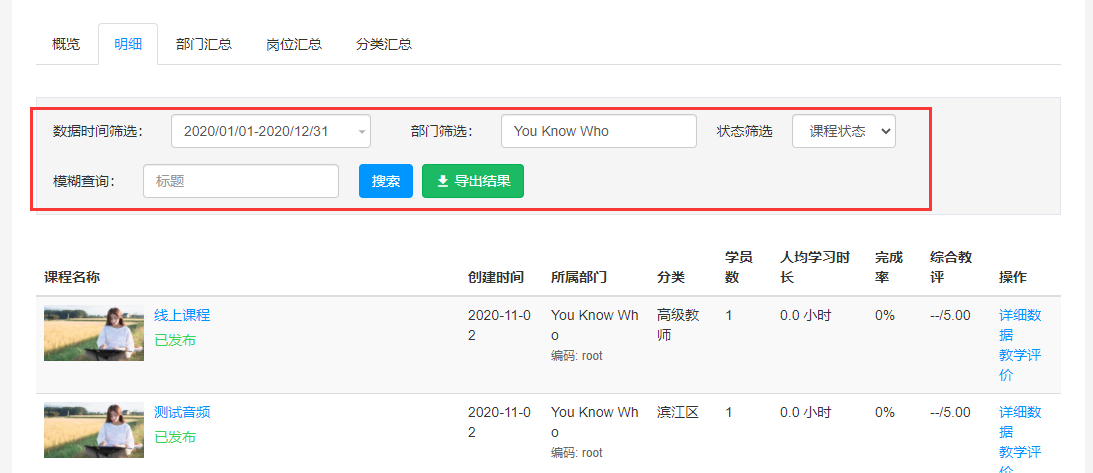
Task: Open 详细数据 for 测试音频 row
Action: [x=1021, y=422]
